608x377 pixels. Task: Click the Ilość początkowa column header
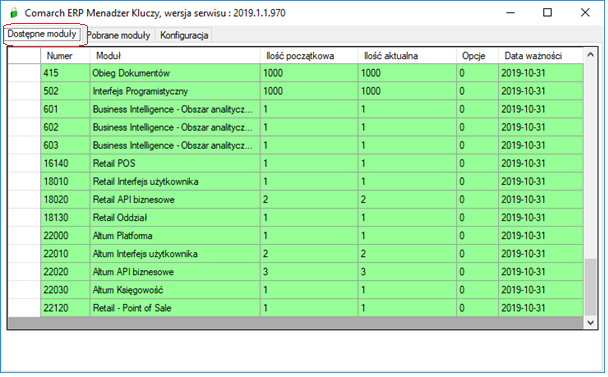(309, 56)
